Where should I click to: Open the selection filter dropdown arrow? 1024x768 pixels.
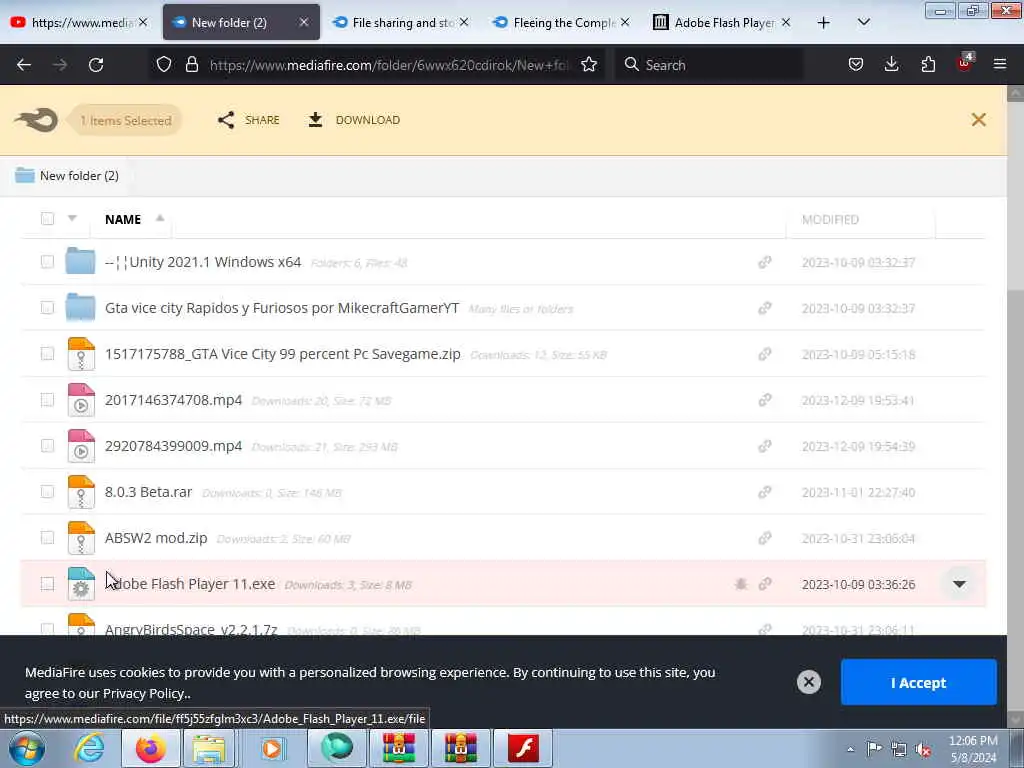(72, 218)
